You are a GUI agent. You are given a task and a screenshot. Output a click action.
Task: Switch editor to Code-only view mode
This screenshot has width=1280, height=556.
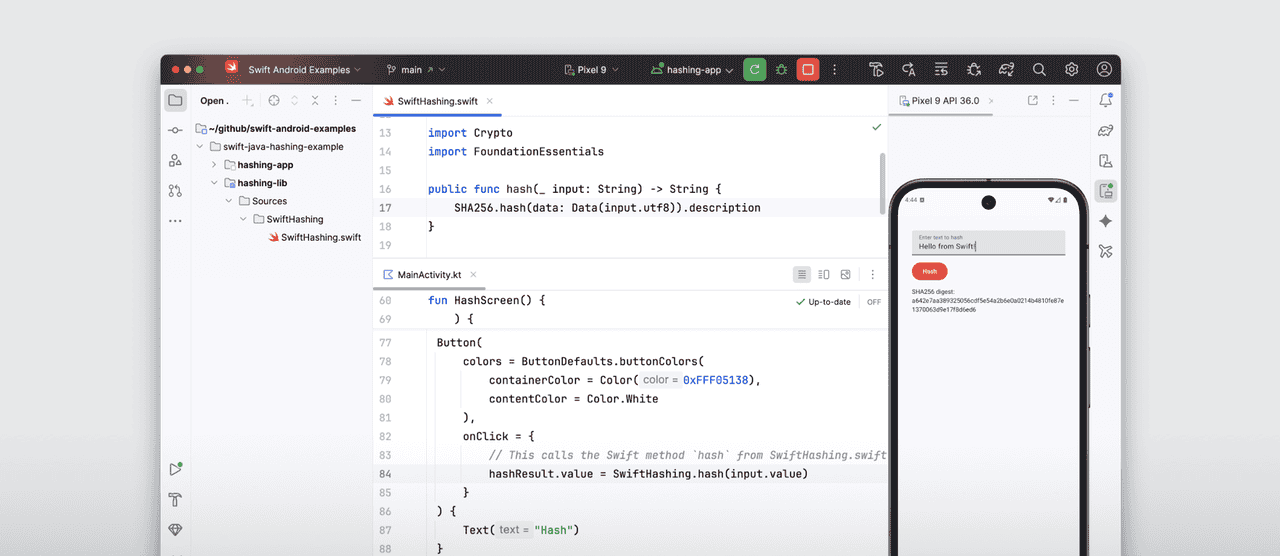click(802, 274)
